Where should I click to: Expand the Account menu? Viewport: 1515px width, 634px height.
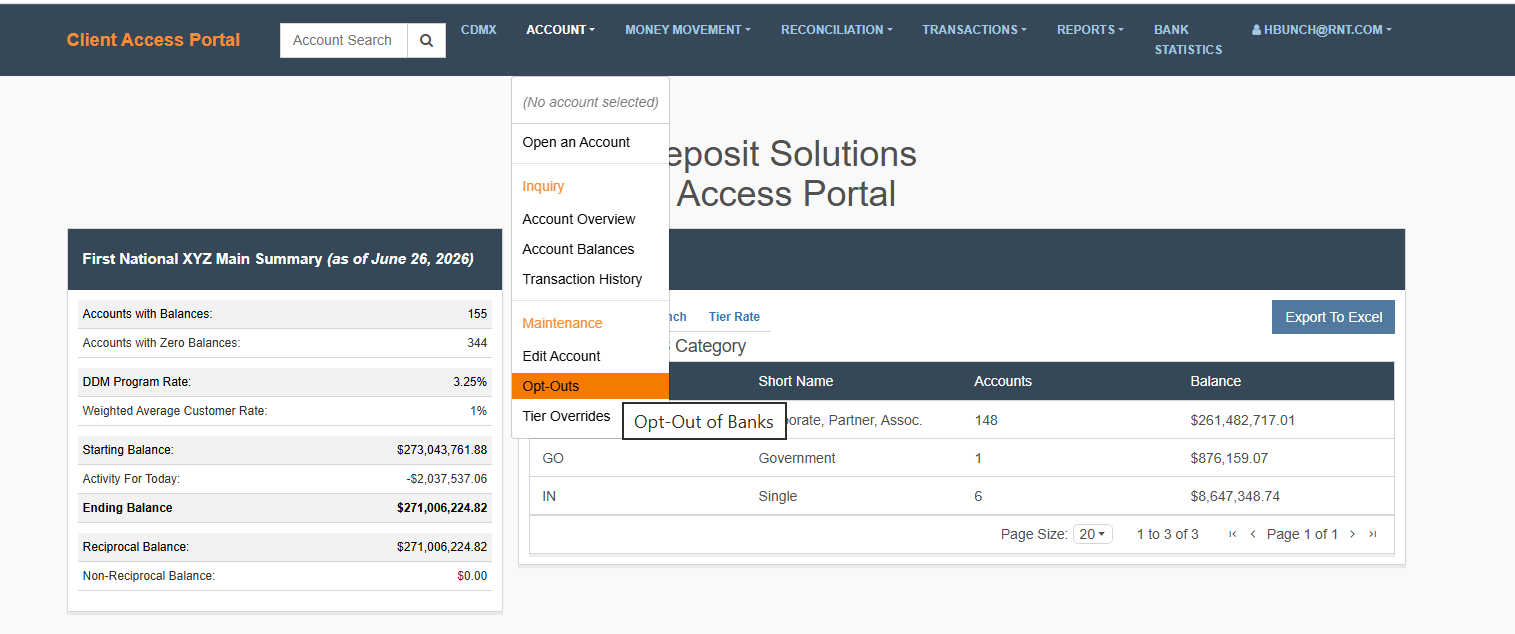(x=560, y=30)
